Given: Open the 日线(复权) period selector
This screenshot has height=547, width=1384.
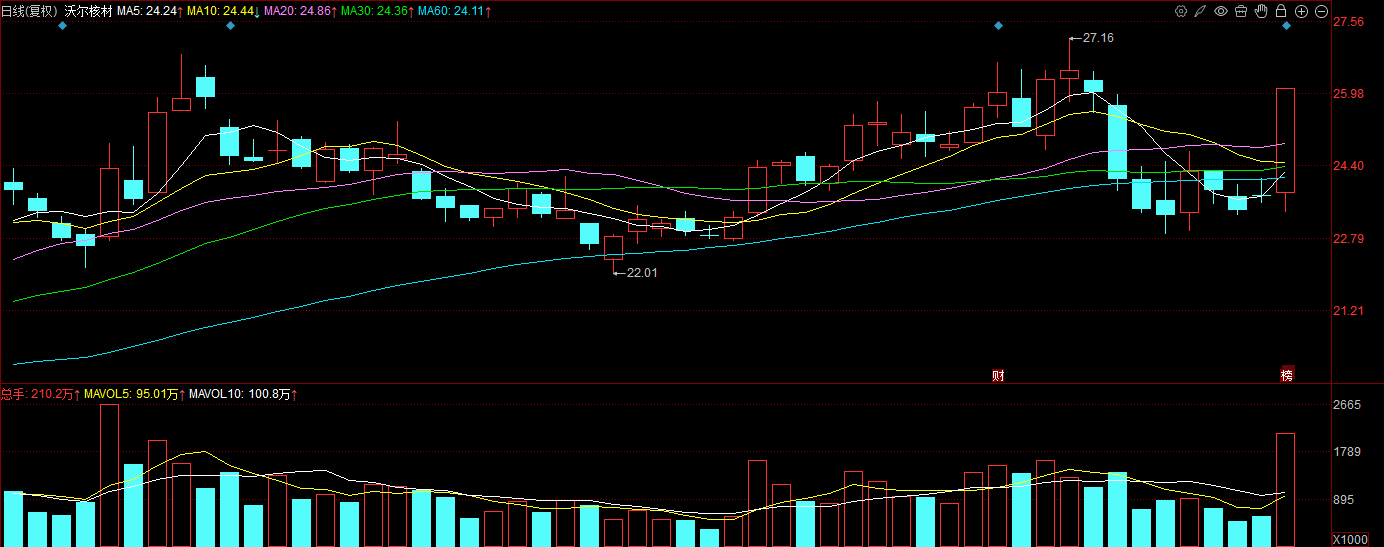Looking at the screenshot, I should pyautogui.click(x=30, y=11).
